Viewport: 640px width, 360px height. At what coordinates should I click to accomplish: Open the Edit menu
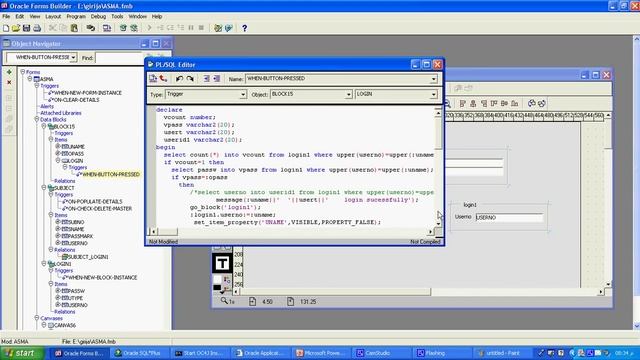point(20,16)
